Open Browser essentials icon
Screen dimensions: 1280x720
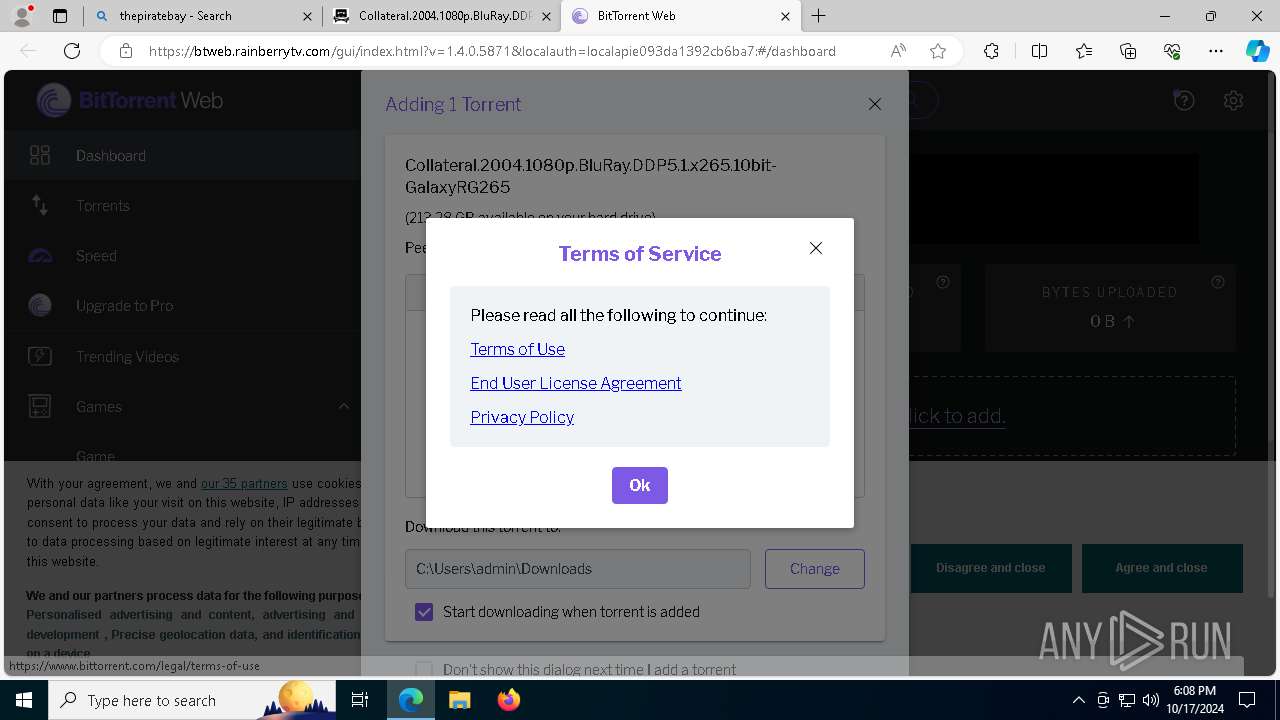coord(1172,51)
